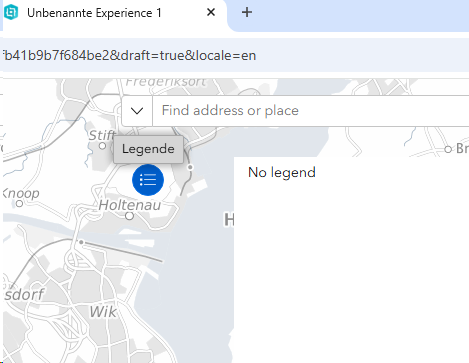Close the Unbenannte Experience 1 tab
The width and height of the screenshot is (469, 363).
[x=211, y=13]
